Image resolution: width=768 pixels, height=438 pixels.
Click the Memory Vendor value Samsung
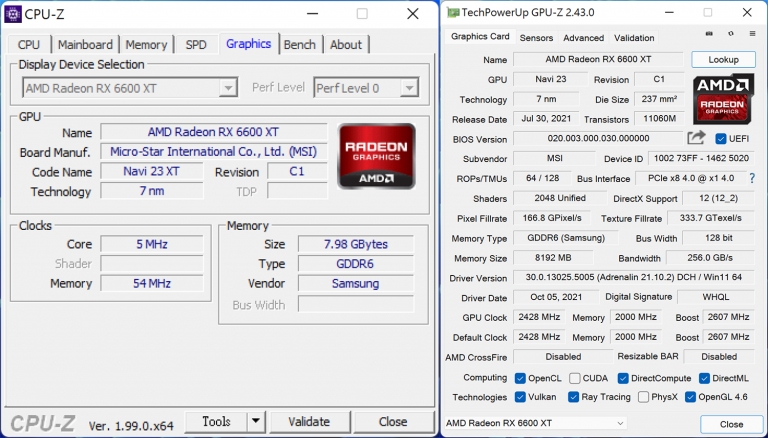pyautogui.click(x=356, y=283)
